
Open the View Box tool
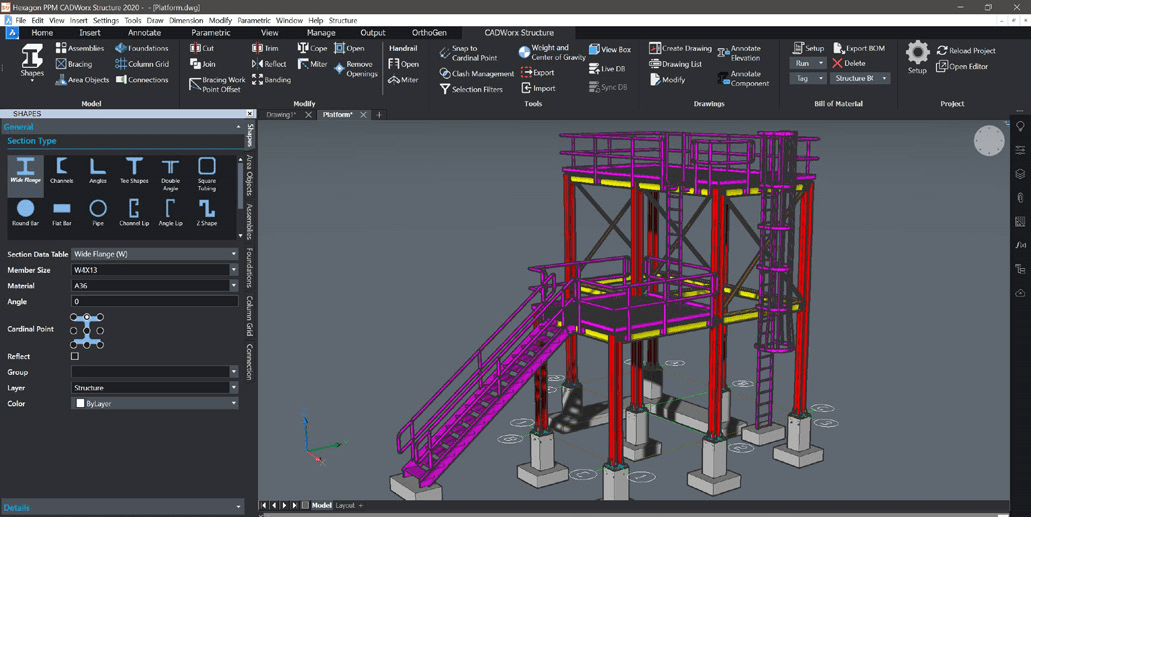click(610, 49)
